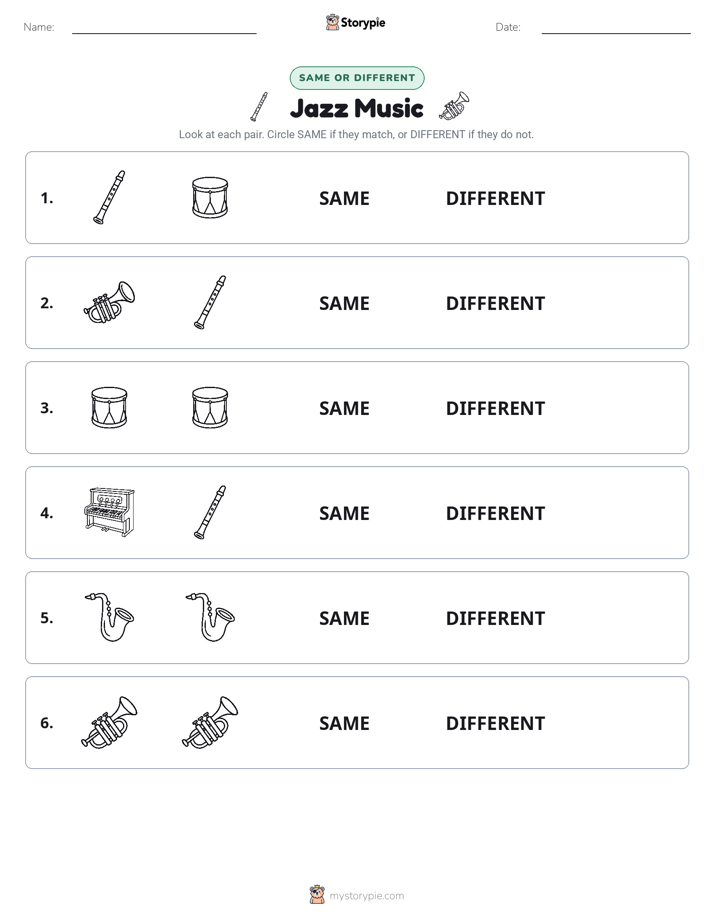
Task: Choose SAME for pair 3
Action: pos(344,408)
